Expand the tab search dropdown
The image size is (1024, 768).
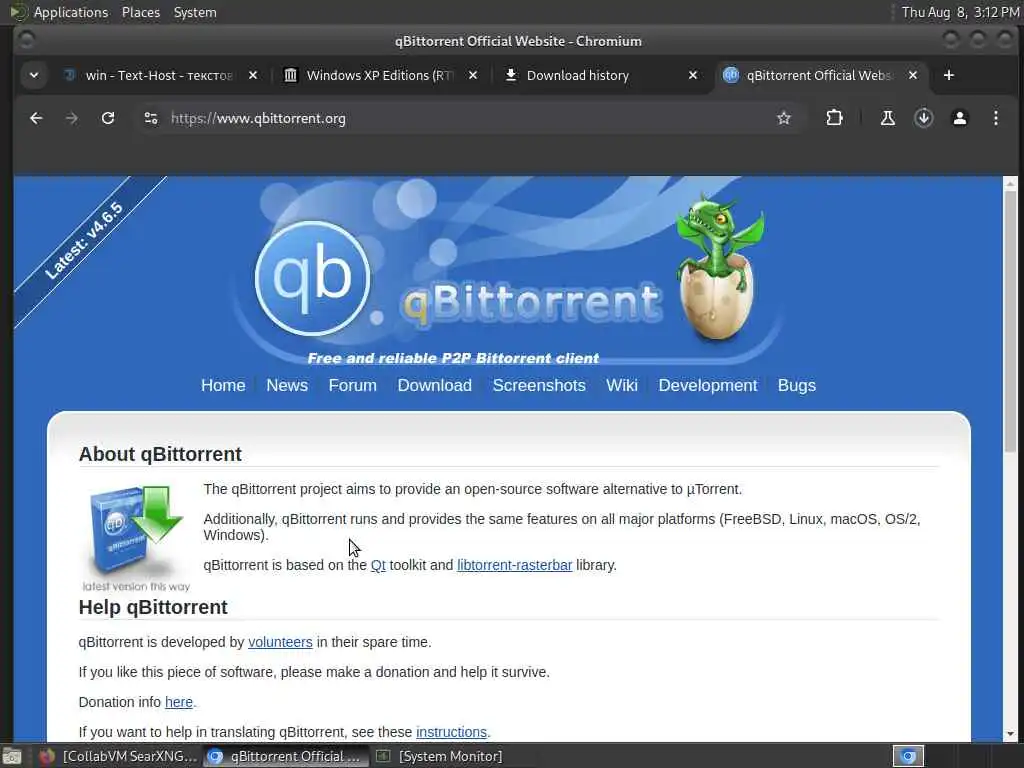pos(34,76)
